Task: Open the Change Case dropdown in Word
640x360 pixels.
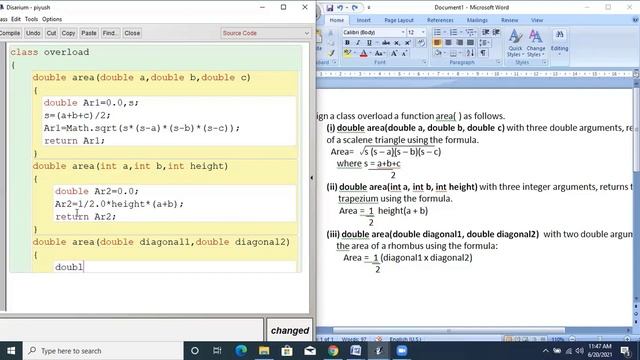Action: (379, 53)
